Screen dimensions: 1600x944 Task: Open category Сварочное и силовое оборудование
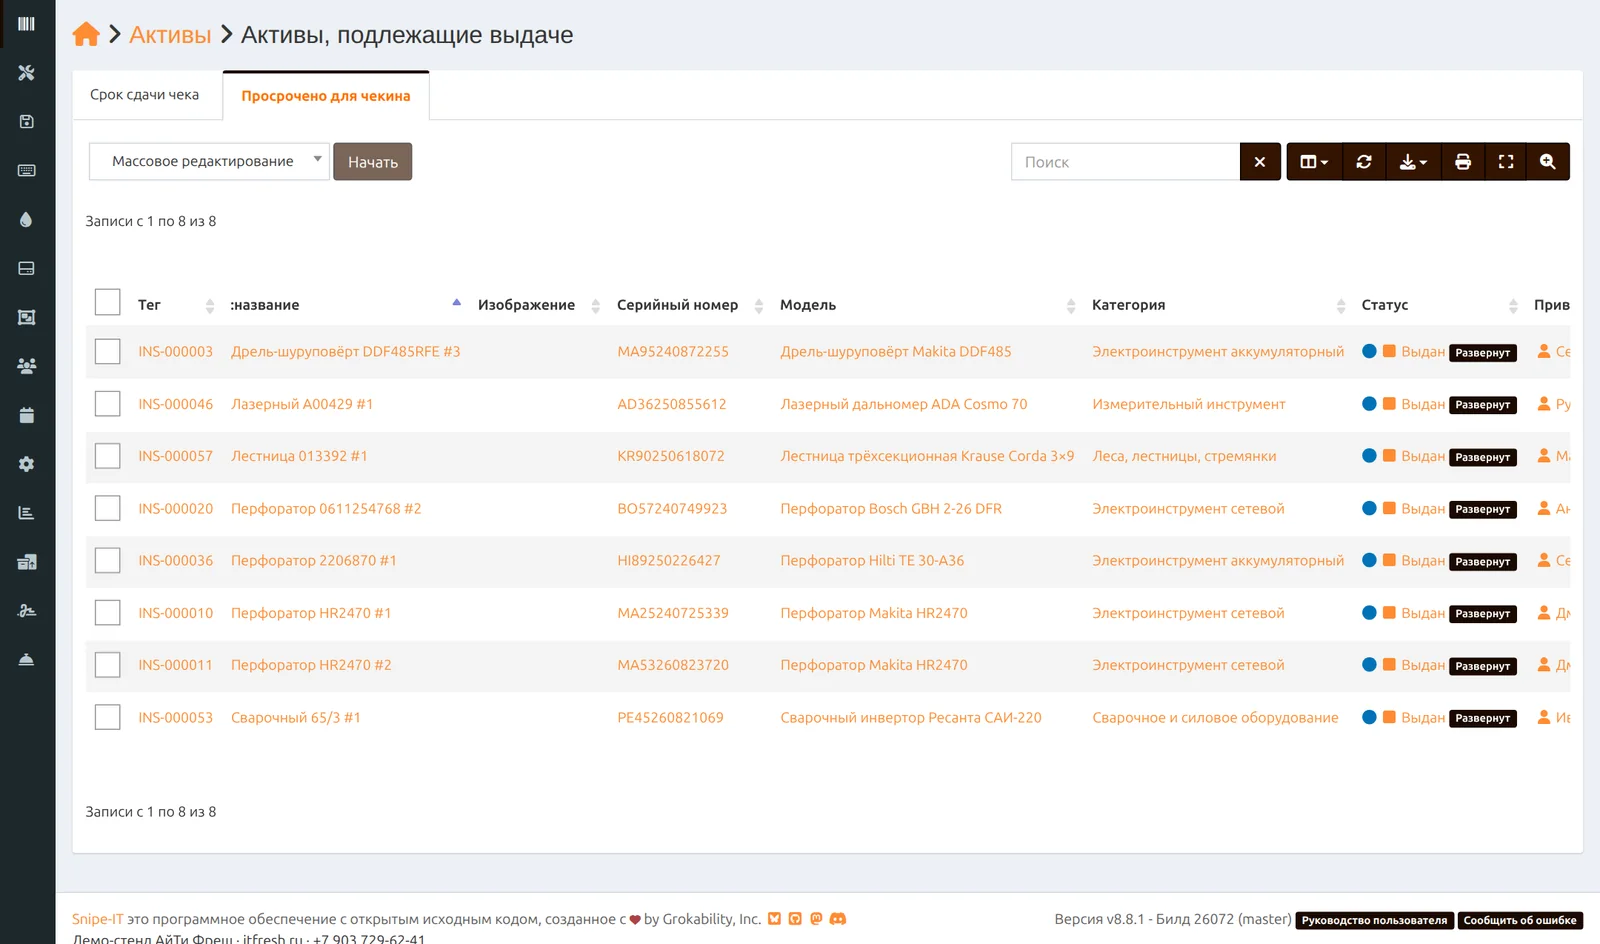1215,718
